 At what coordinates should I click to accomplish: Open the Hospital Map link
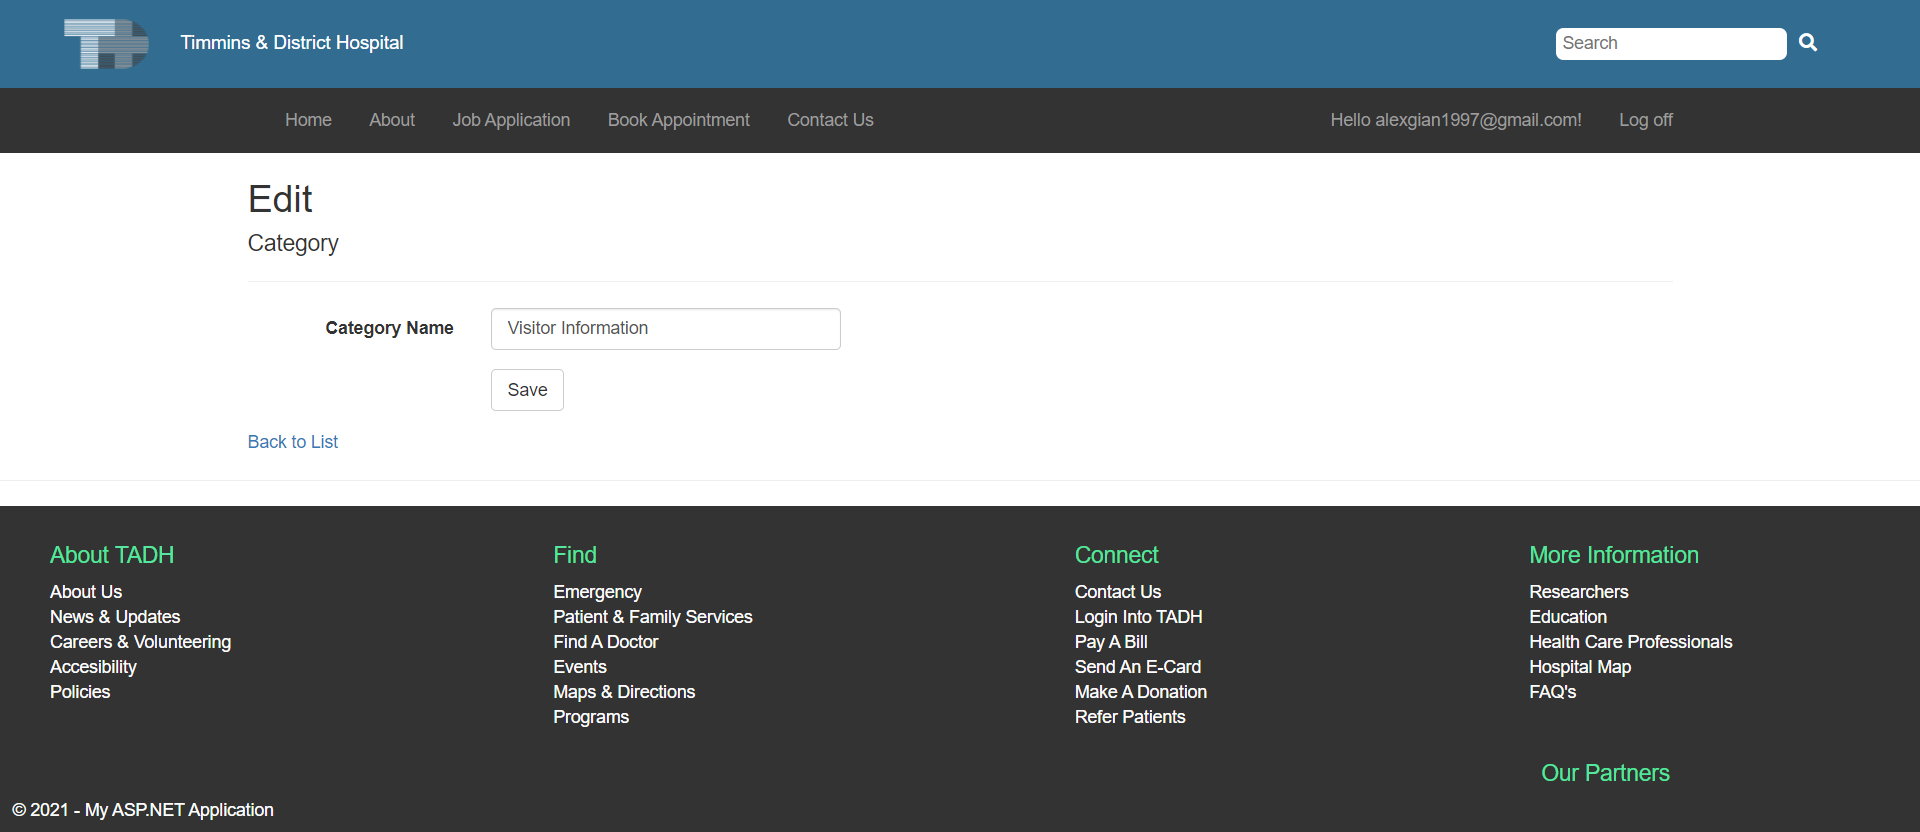1579,667
